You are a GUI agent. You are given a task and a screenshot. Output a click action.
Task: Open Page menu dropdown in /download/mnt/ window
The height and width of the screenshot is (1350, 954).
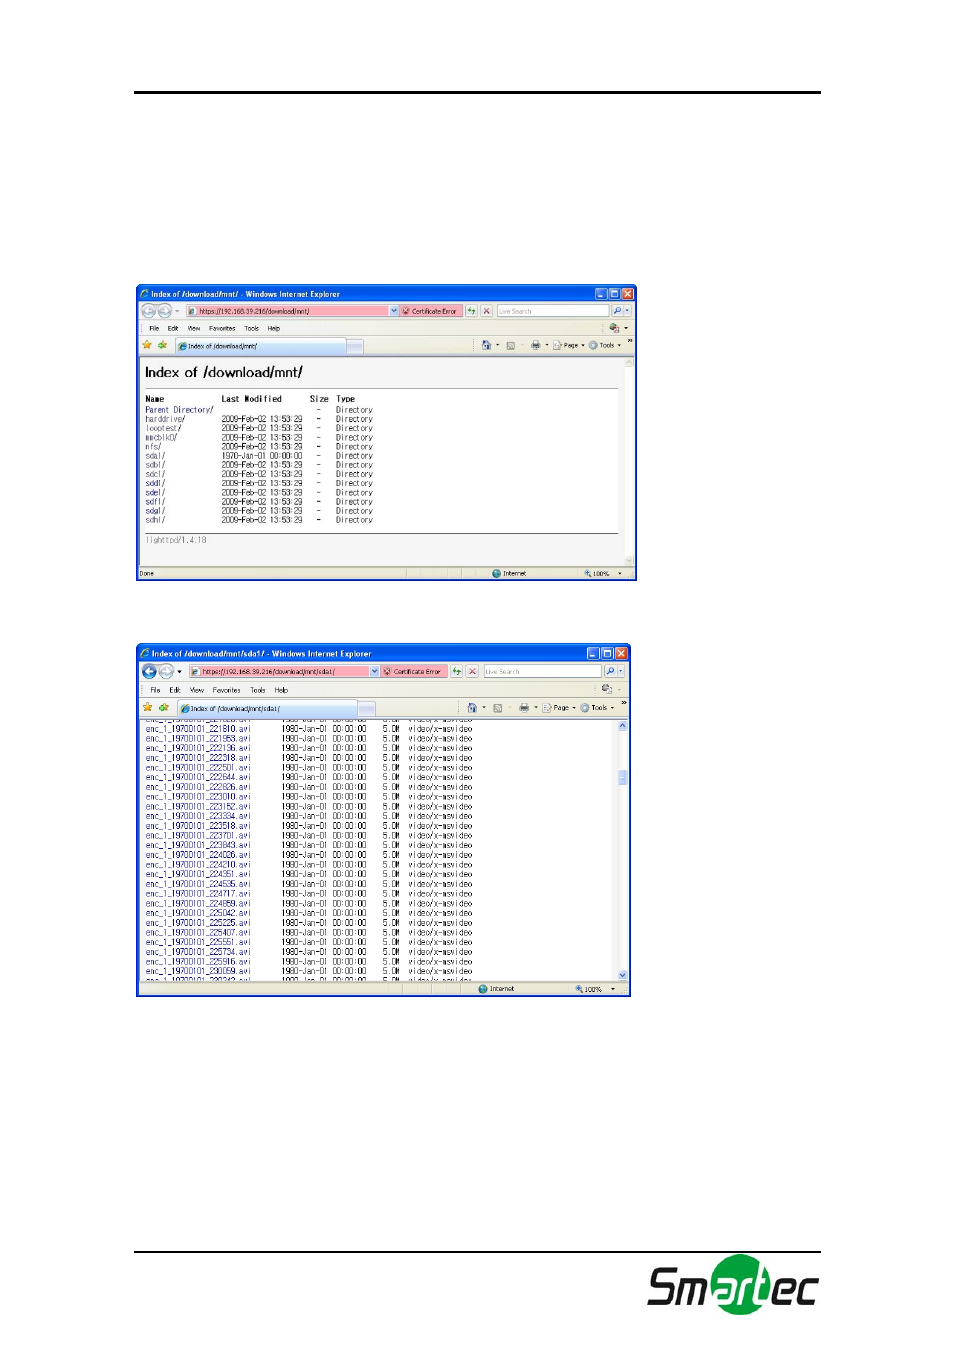pyautogui.click(x=583, y=345)
